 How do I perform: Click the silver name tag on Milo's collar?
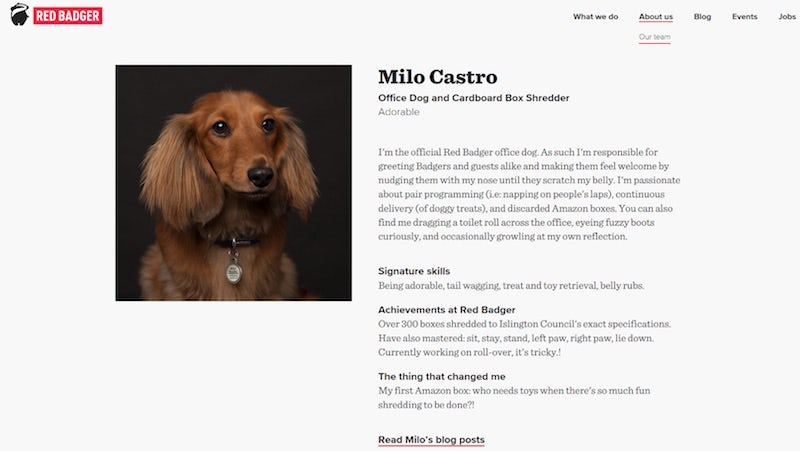[x=233, y=272]
